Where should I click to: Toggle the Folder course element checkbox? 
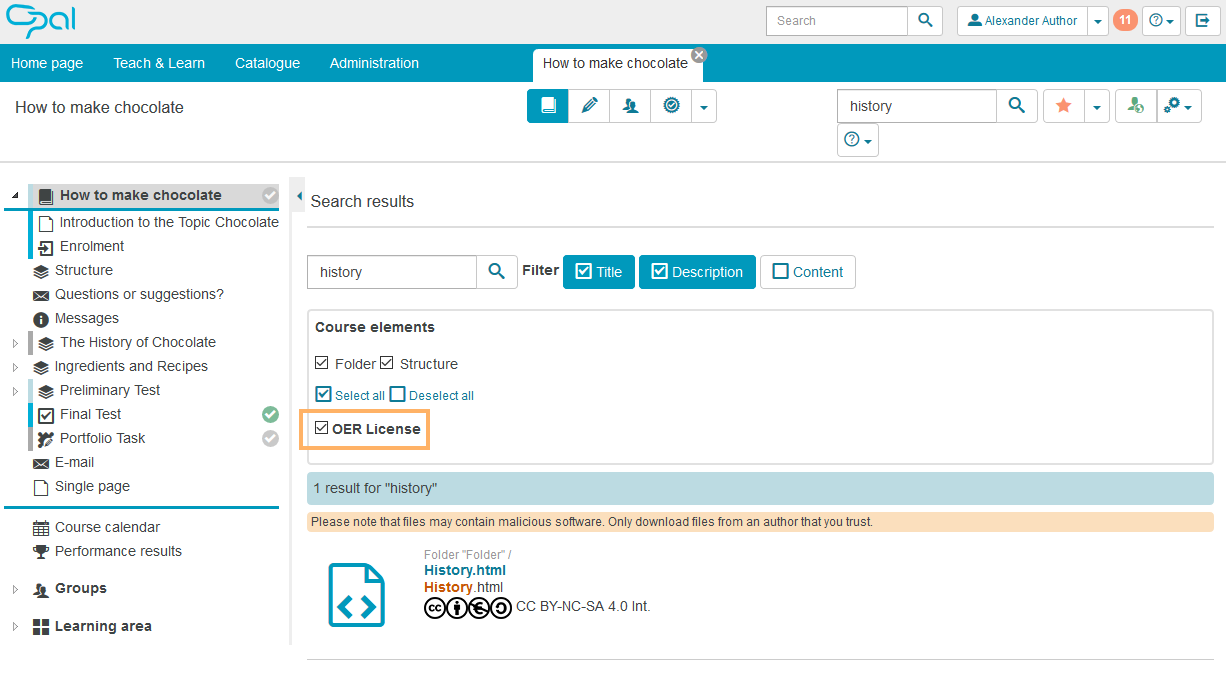tap(322, 363)
